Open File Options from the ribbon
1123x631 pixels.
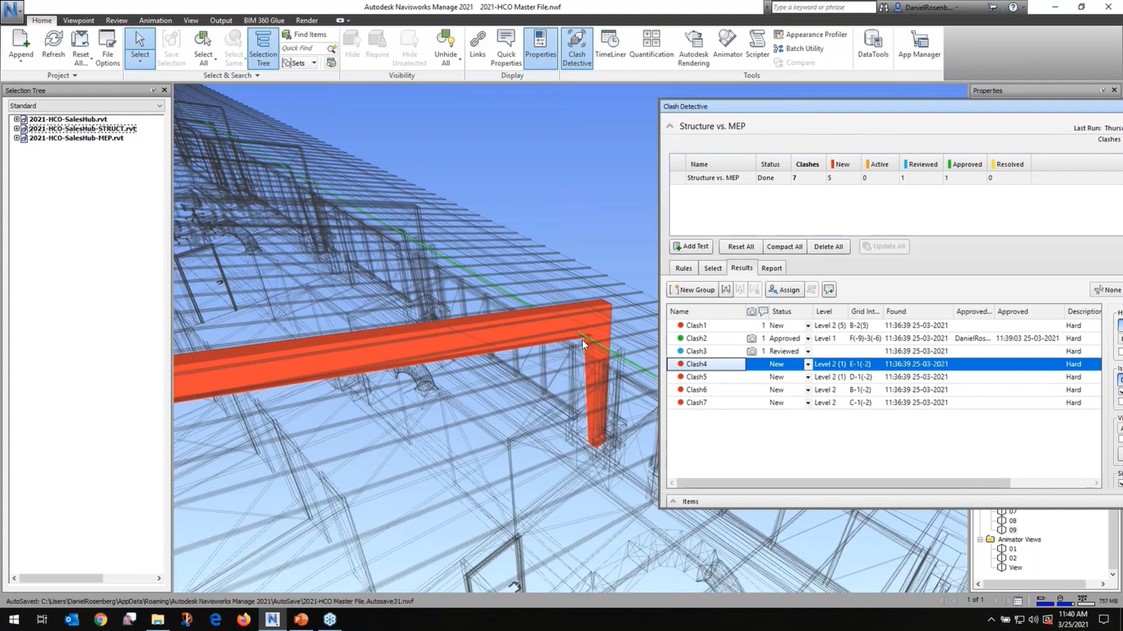(x=107, y=48)
